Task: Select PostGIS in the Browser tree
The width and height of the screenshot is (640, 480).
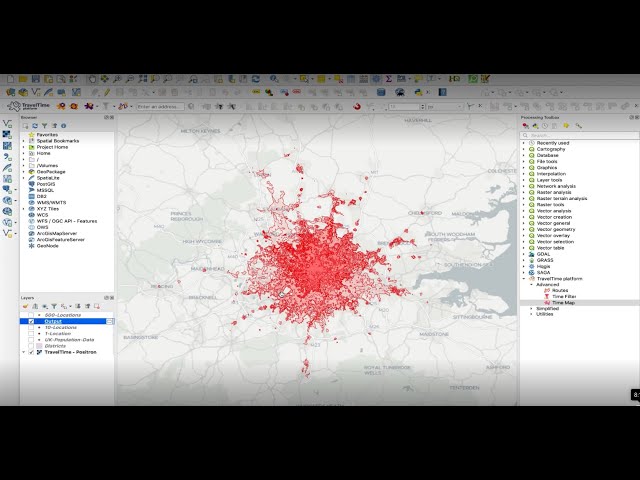Action: coord(46,184)
